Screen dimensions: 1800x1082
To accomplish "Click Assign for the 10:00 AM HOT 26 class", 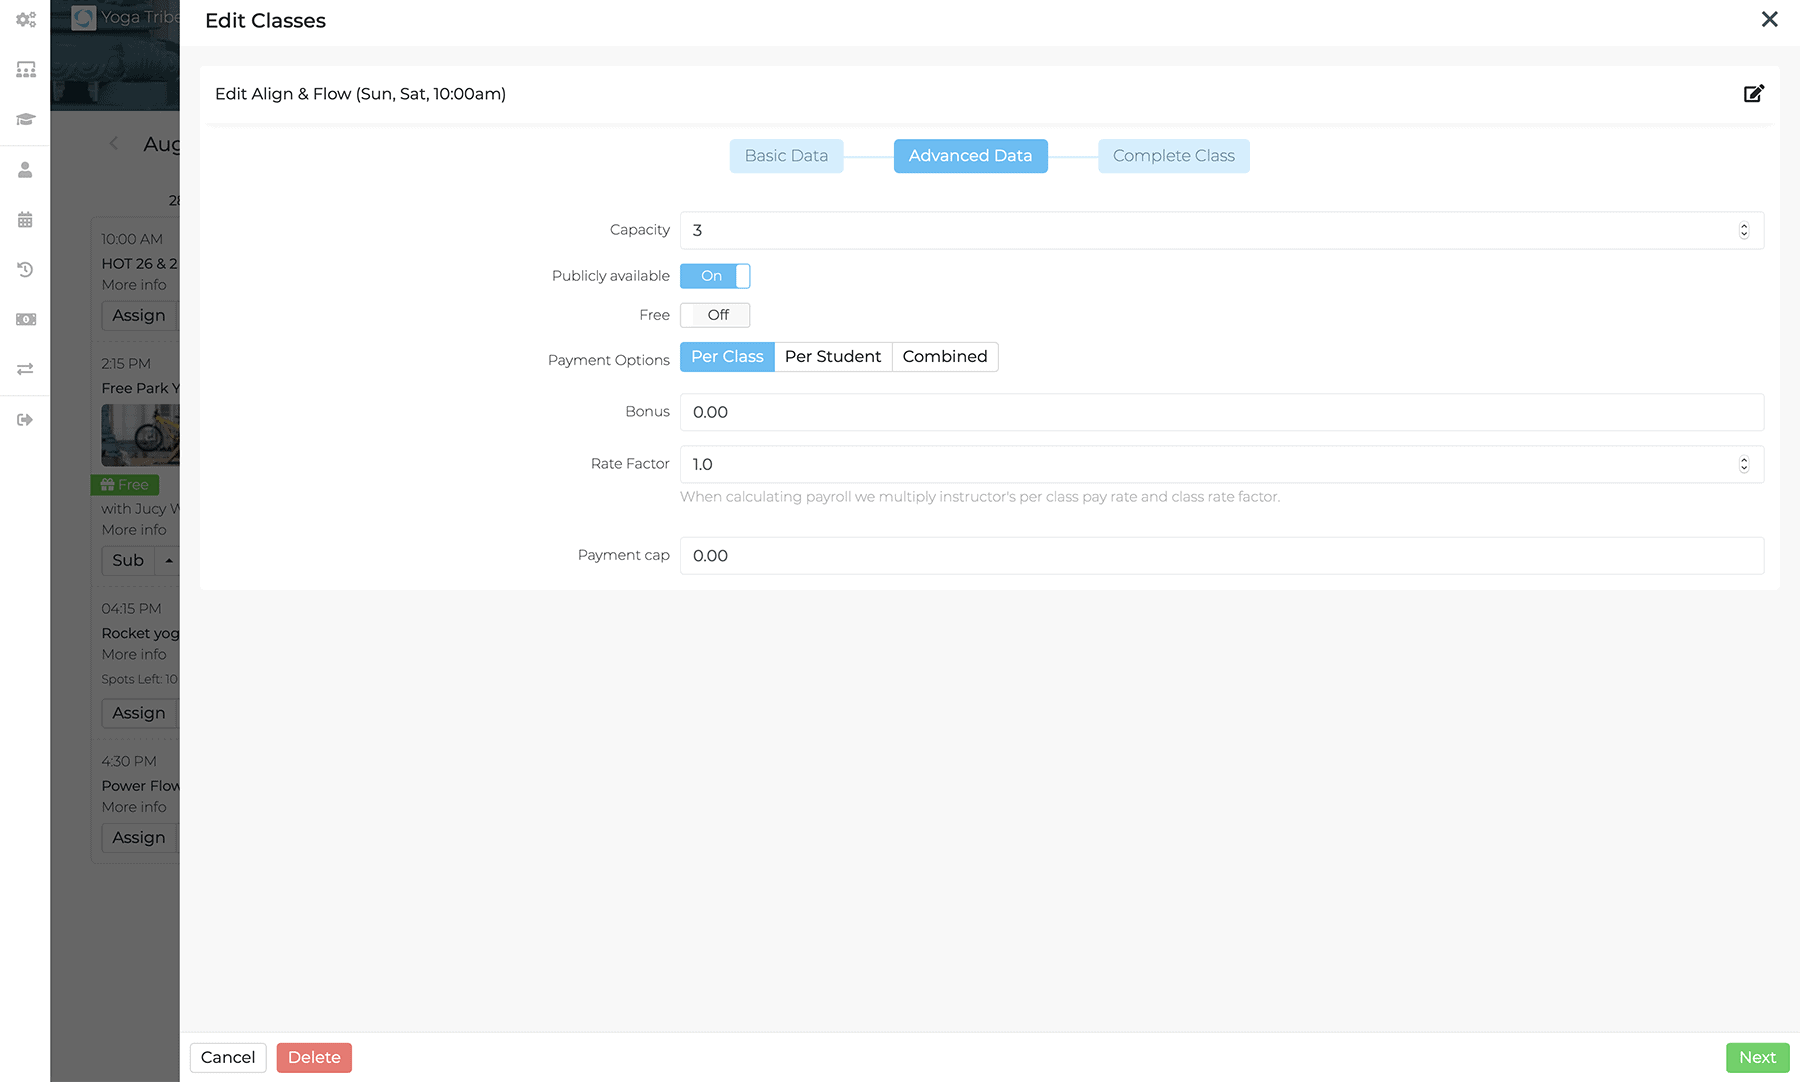I will coord(139,316).
